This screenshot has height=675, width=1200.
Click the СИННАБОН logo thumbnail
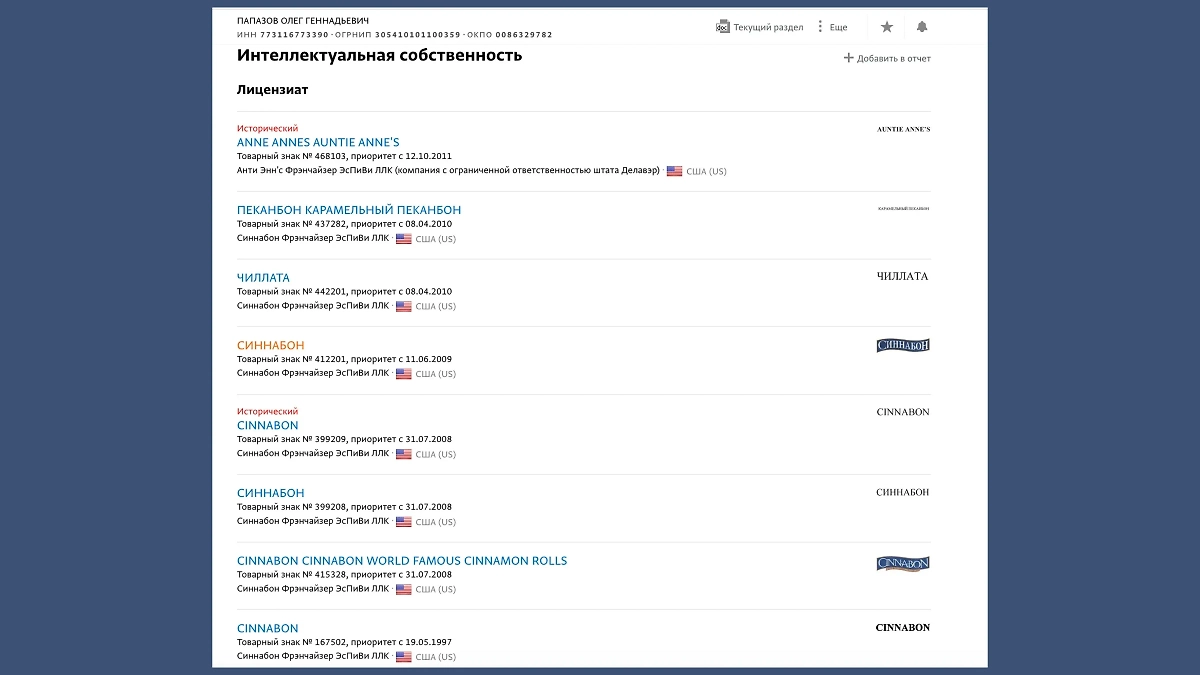click(902, 344)
